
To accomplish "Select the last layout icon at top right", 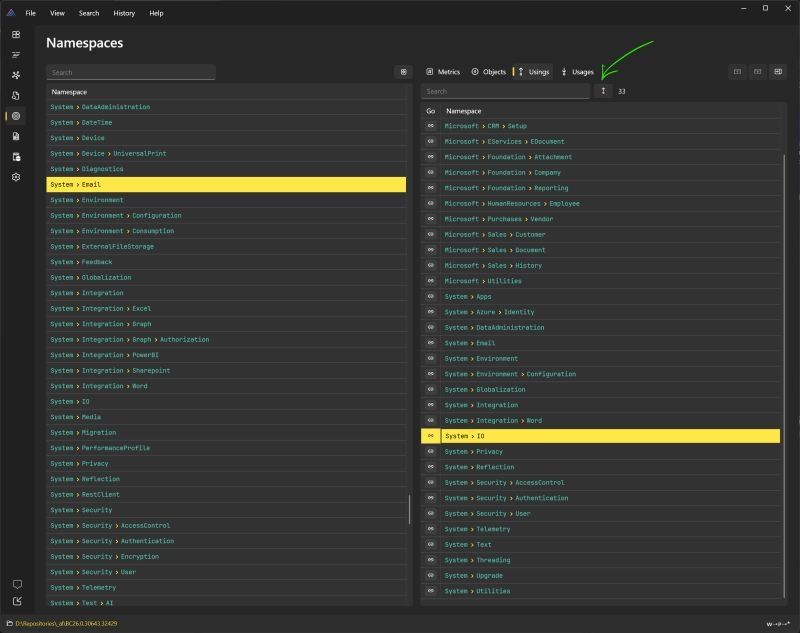I will 778,72.
